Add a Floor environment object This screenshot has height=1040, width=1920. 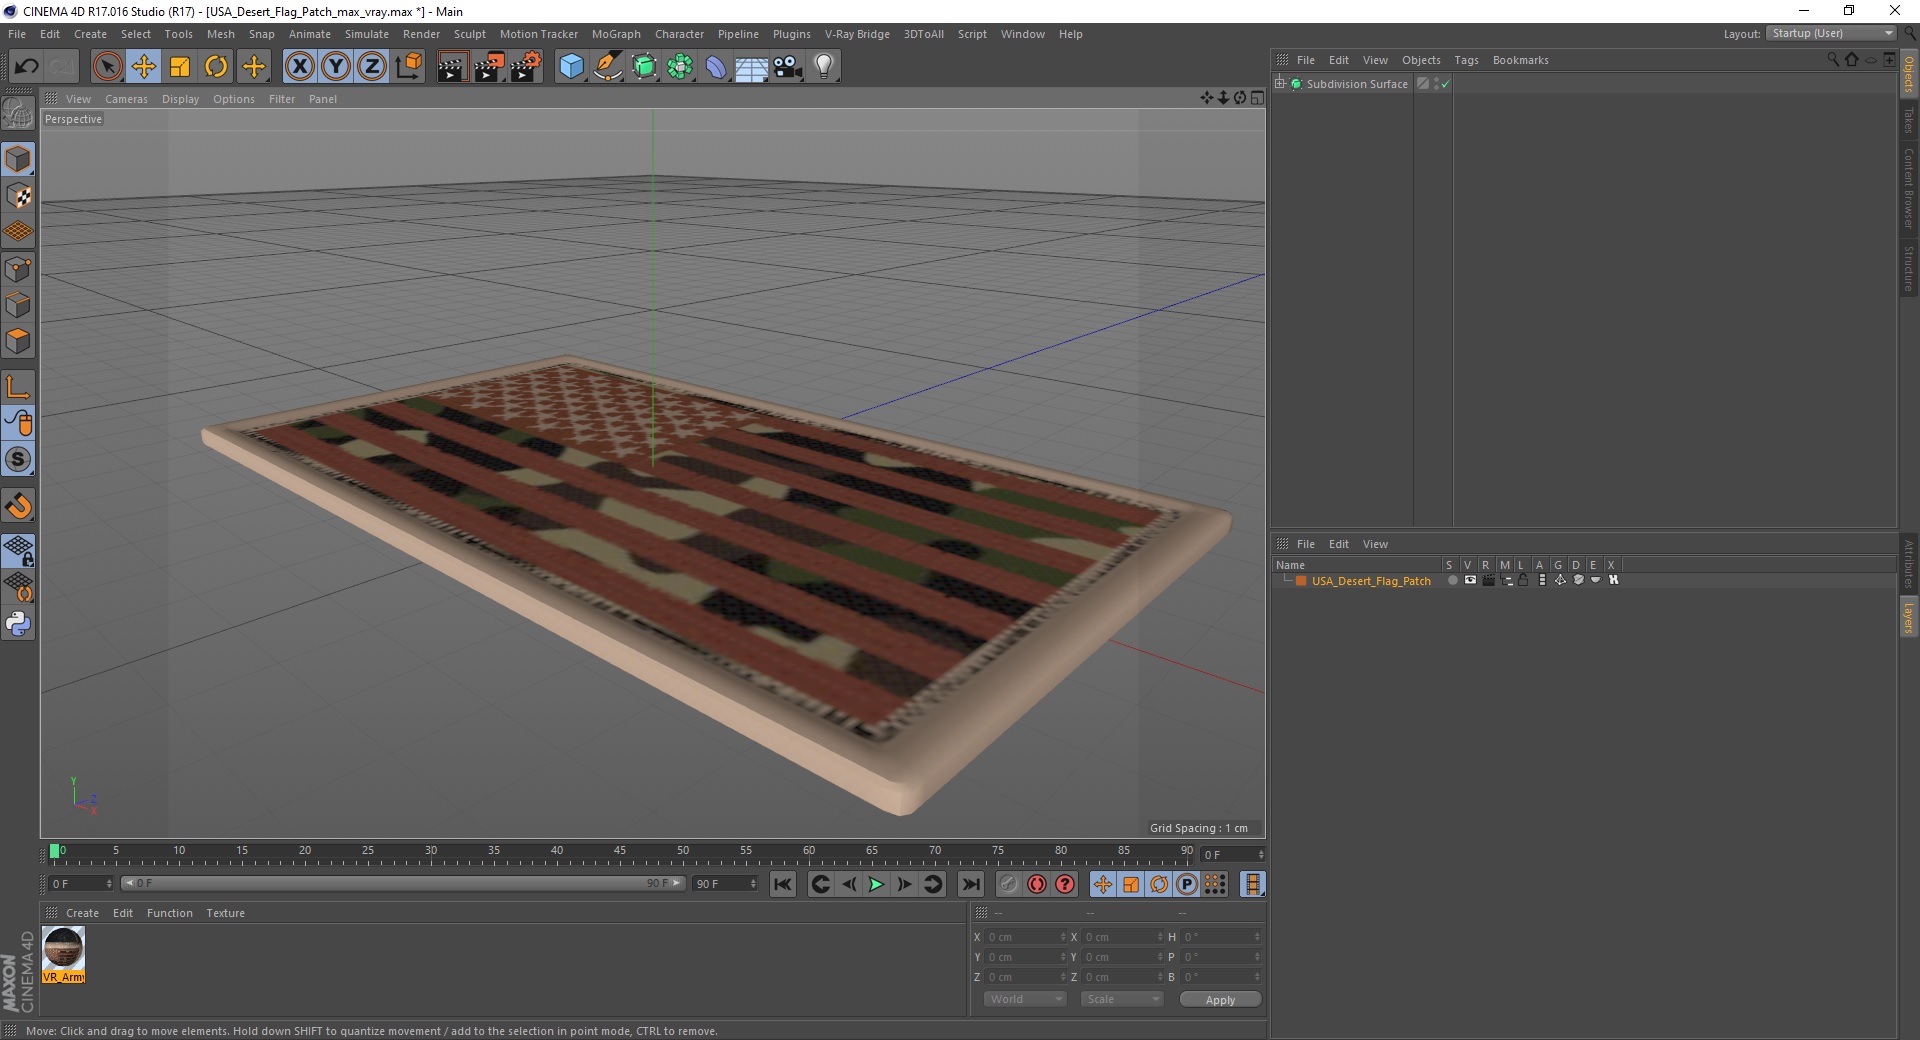pos(752,67)
